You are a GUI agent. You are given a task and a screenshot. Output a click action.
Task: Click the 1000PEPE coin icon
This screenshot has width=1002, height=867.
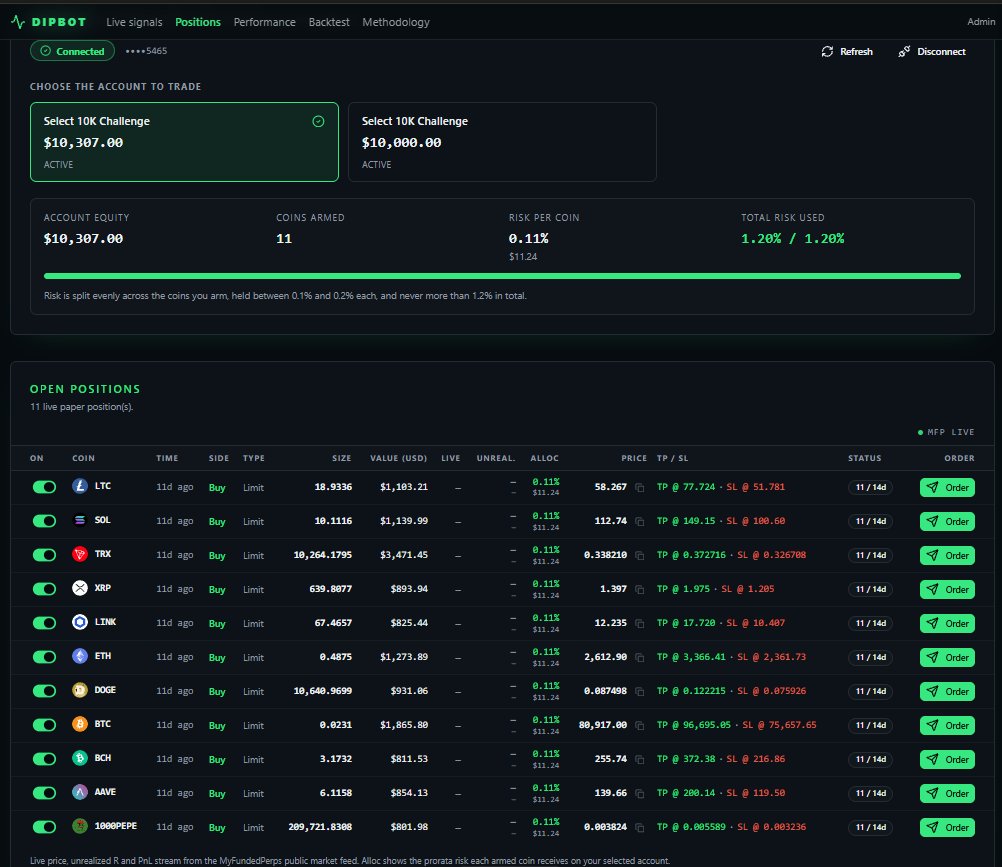click(80, 826)
